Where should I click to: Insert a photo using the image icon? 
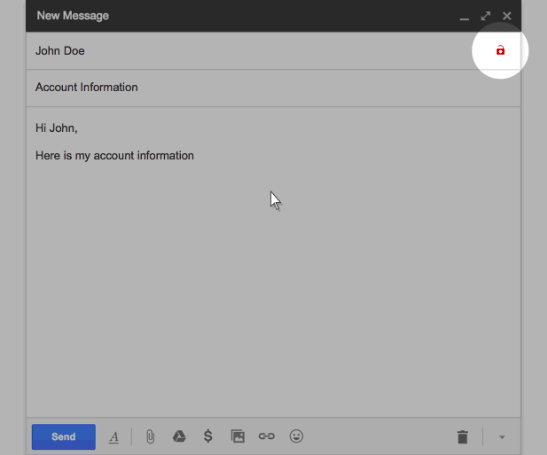click(x=238, y=436)
